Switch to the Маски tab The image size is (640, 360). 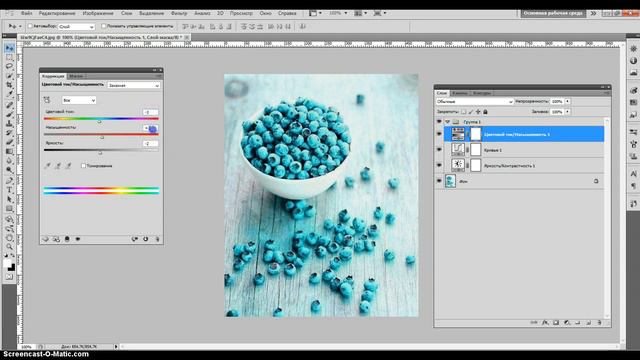point(76,76)
